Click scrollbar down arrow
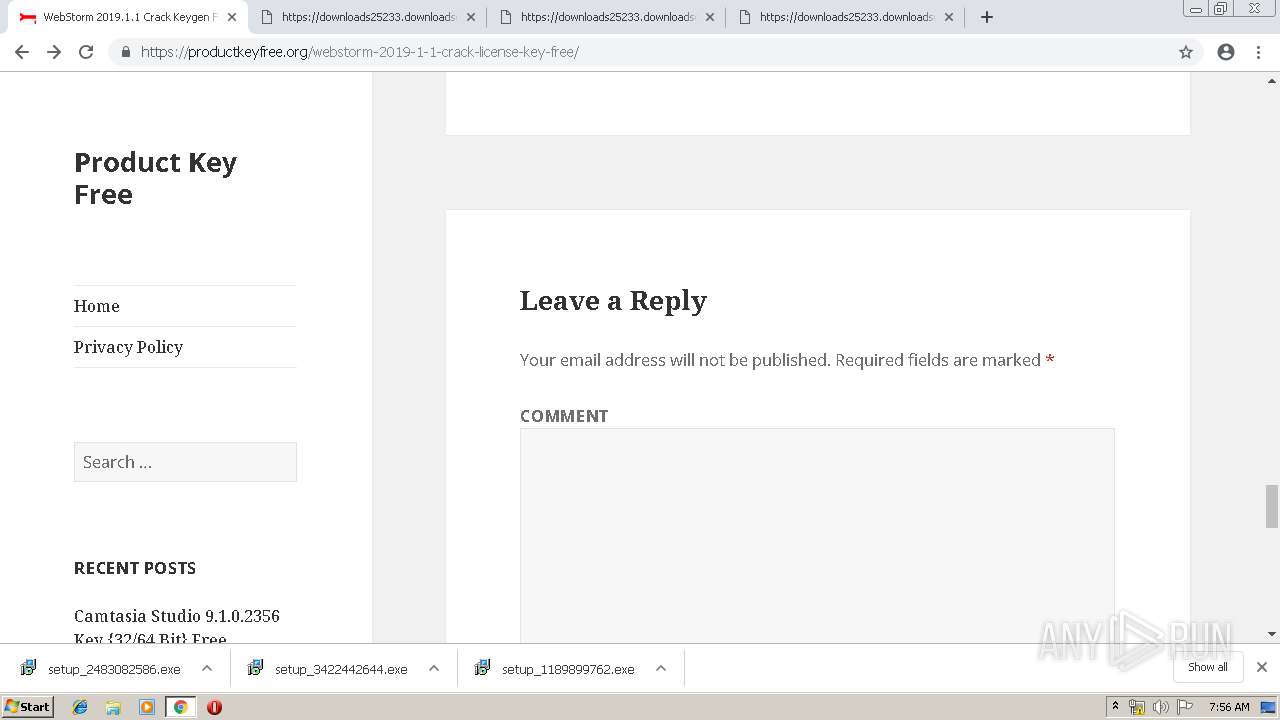Viewport: 1280px width, 720px height. pyautogui.click(x=1272, y=634)
